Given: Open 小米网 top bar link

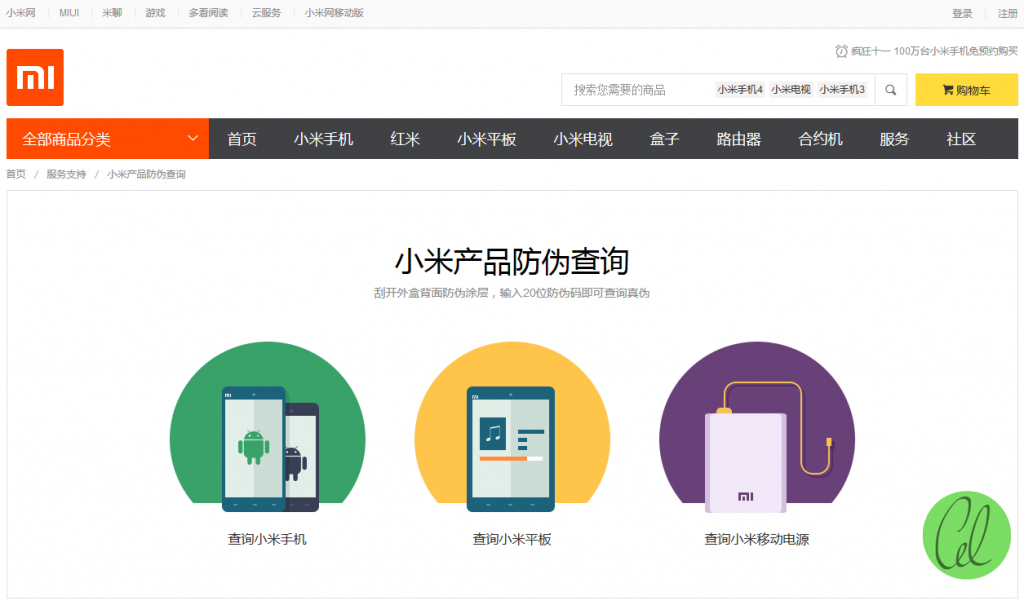Looking at the screenshot, I should click(x=21, y=13).
